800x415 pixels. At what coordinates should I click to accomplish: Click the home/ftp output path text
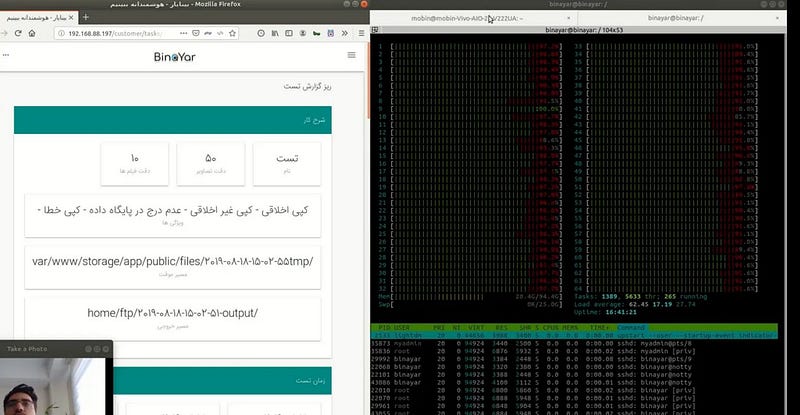[x=173, y=313]
